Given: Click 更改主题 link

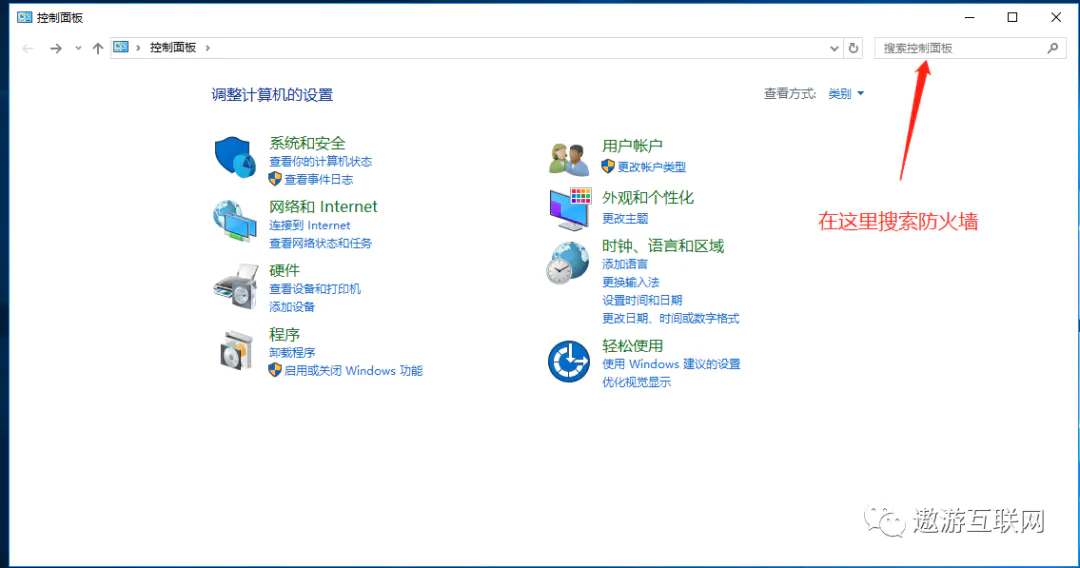Looking at the screenshot, I should [625, 218].
